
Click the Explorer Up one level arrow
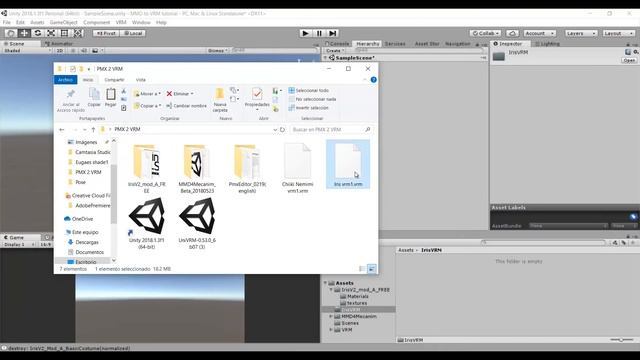tap(93, 129)
